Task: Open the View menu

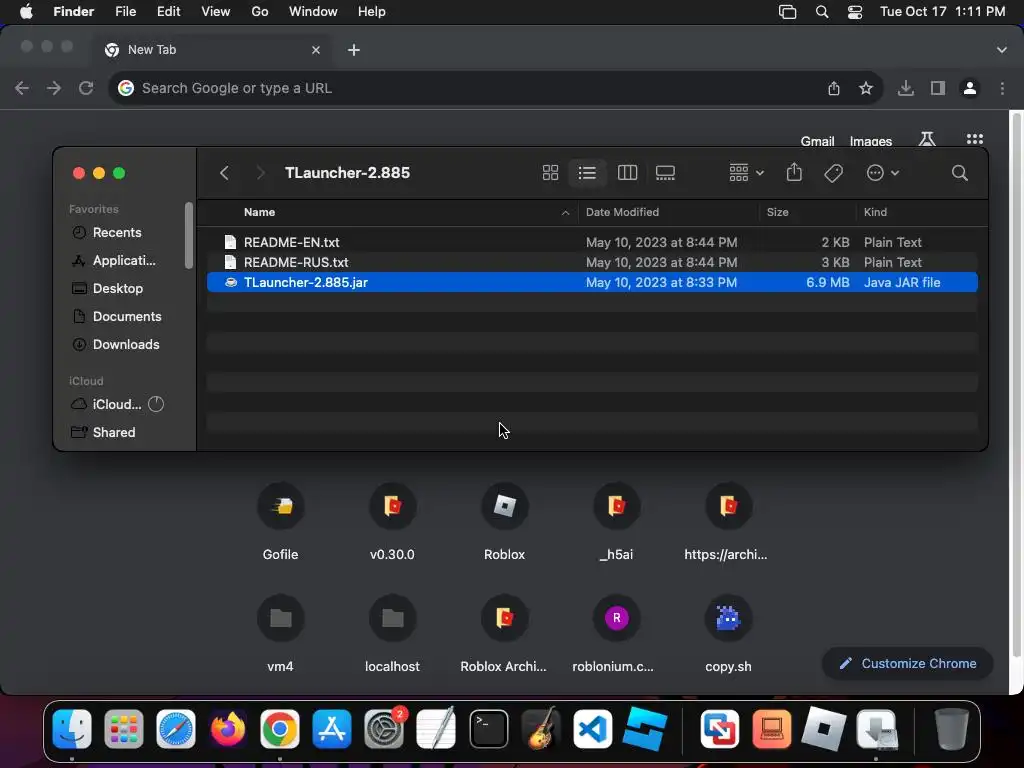Action: coord(216,12)
